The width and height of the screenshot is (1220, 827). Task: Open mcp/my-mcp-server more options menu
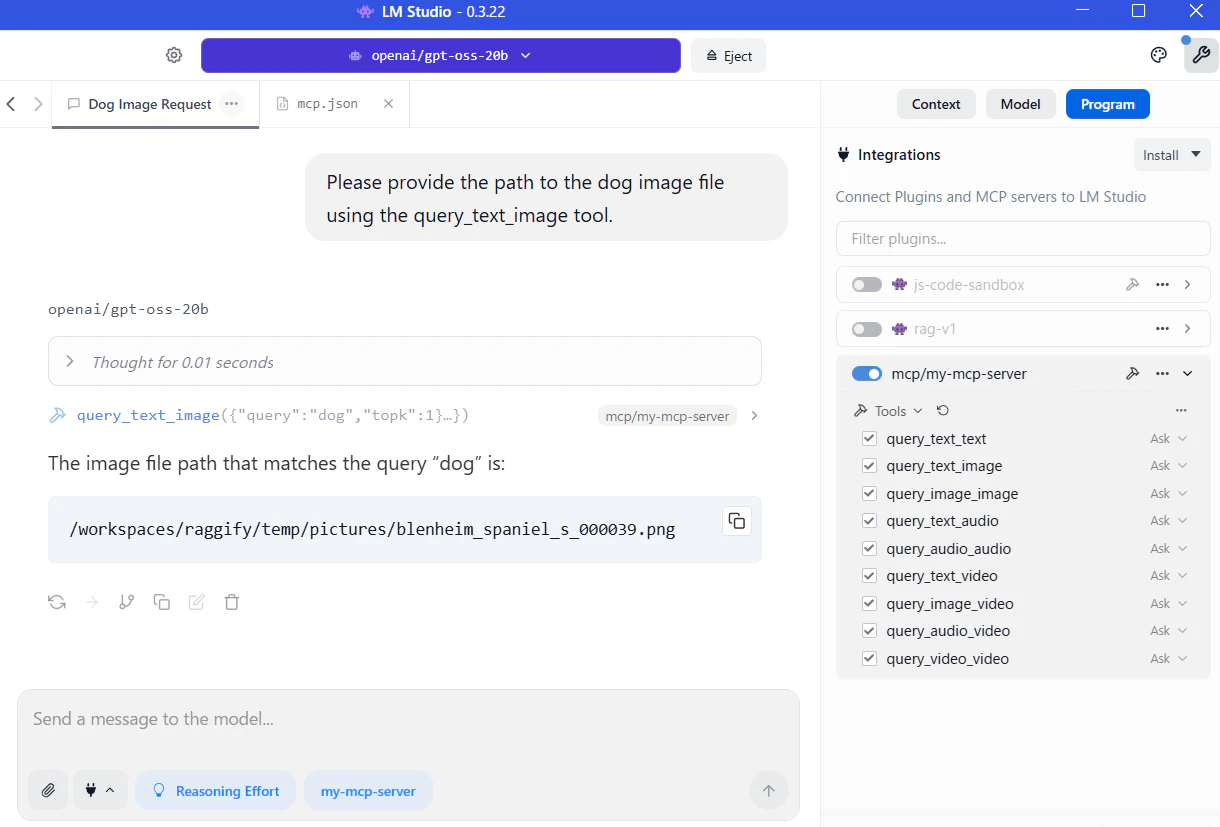[x=1162, y=374]
